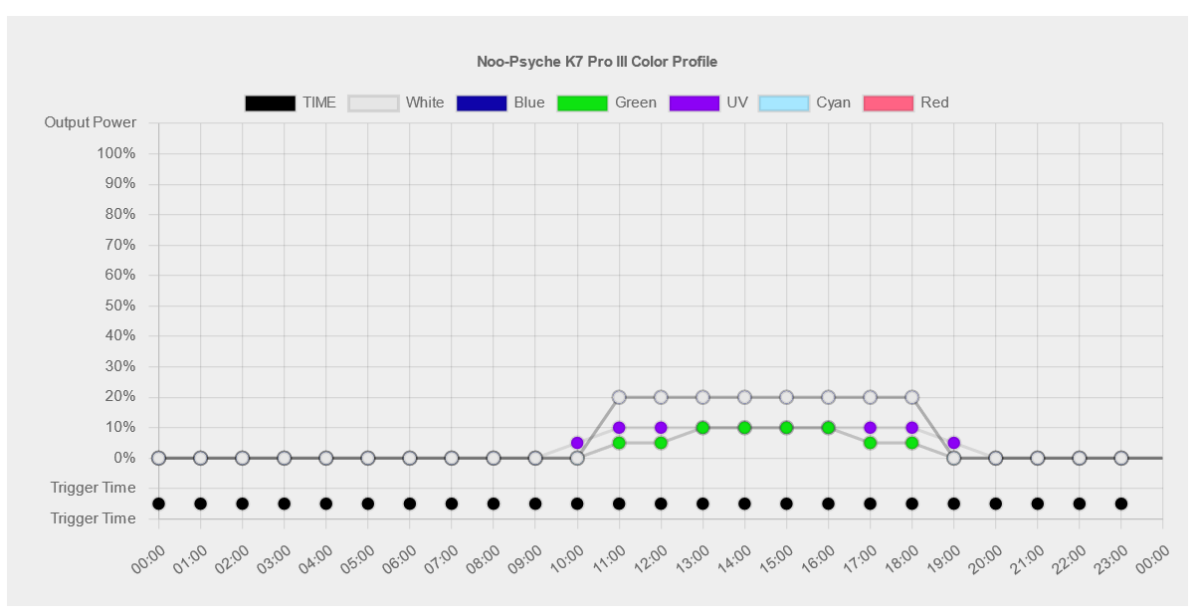Image resolution: width=1200 pixels, height=613 pixels.
Task: Click the black TIME marker at 19:00
Action: [x=954, y=504]
